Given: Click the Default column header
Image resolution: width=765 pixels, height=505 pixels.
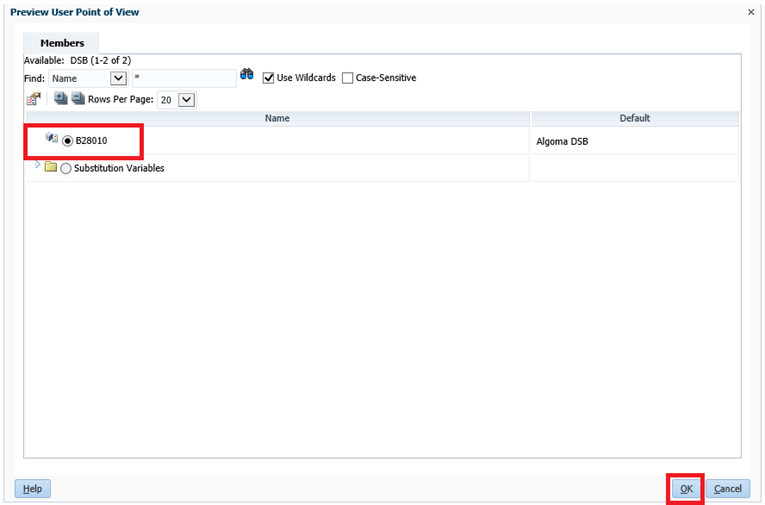Looking at the screenshot, I should pyautogui.click(x=634, y=118).
